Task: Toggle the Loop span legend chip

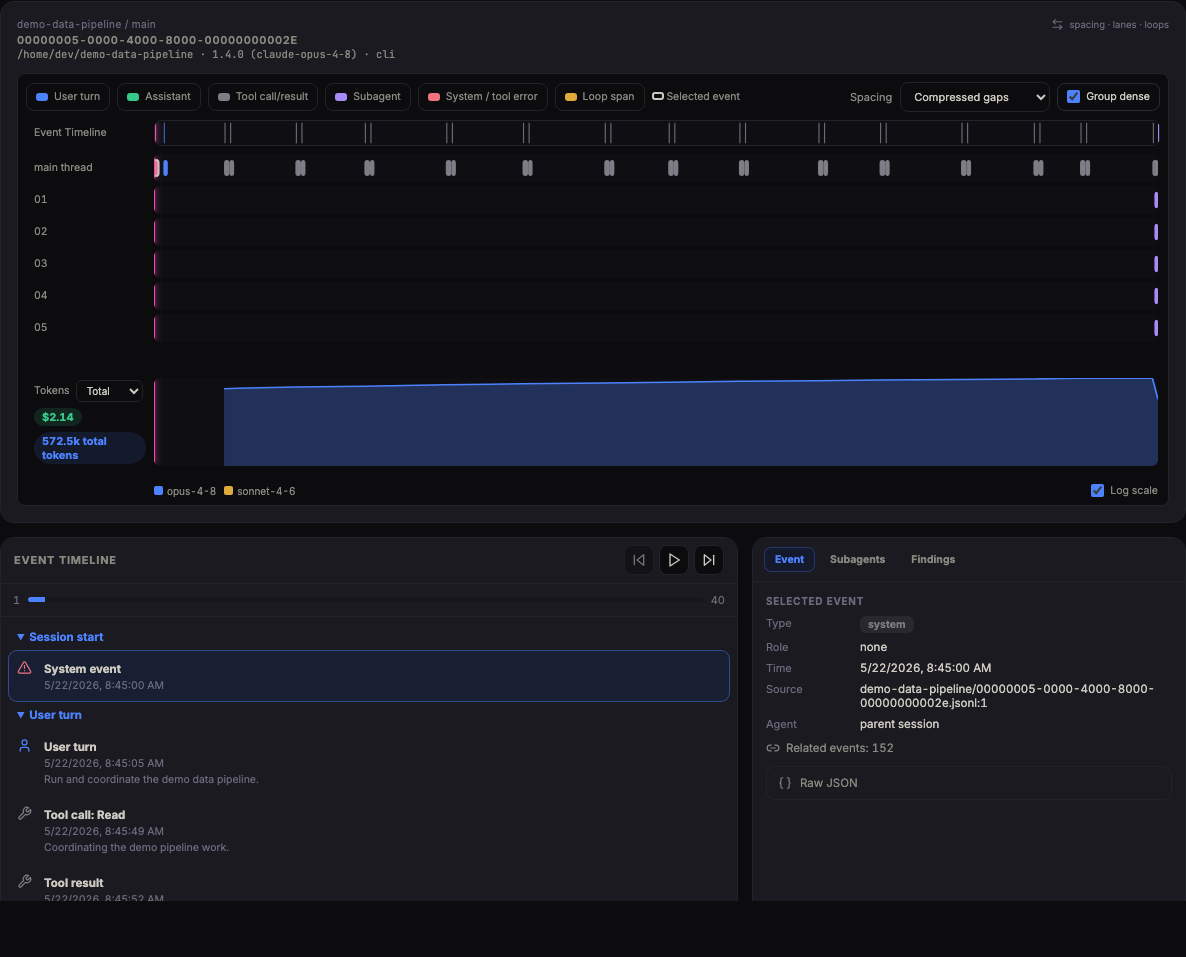Action: [x=600, y=97]
